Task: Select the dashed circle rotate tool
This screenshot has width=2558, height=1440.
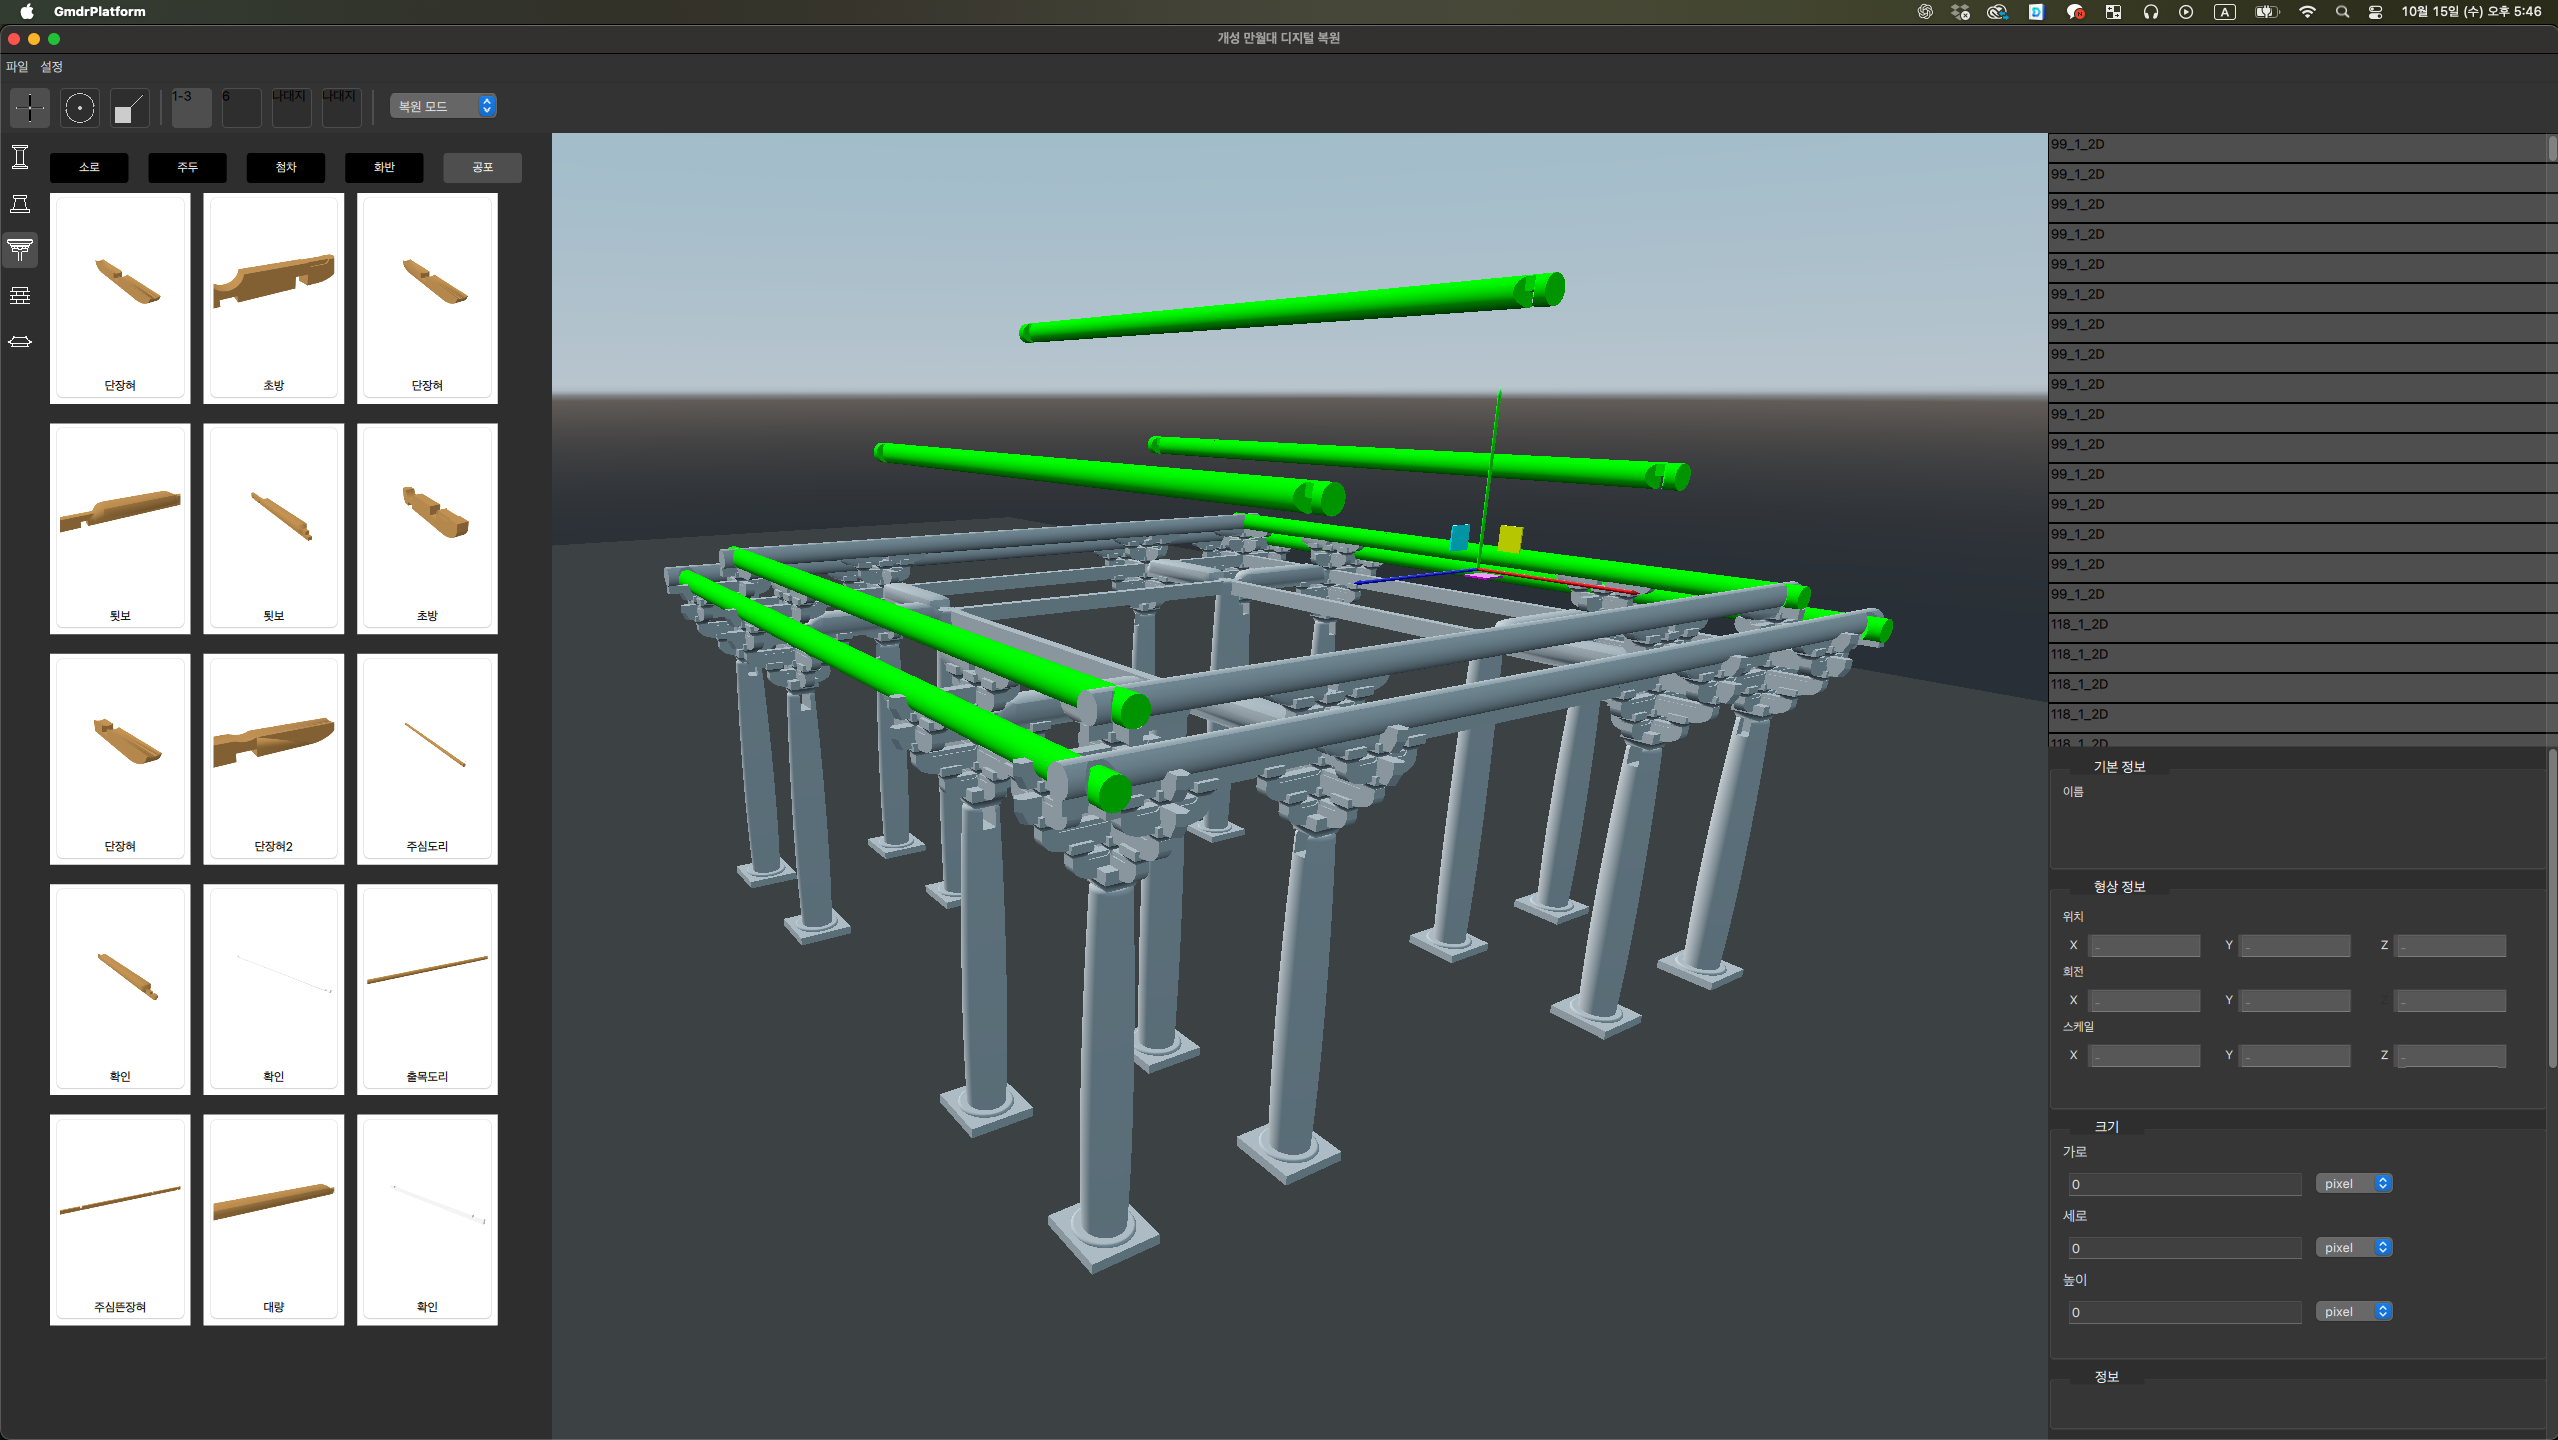Action: point(80,107)
